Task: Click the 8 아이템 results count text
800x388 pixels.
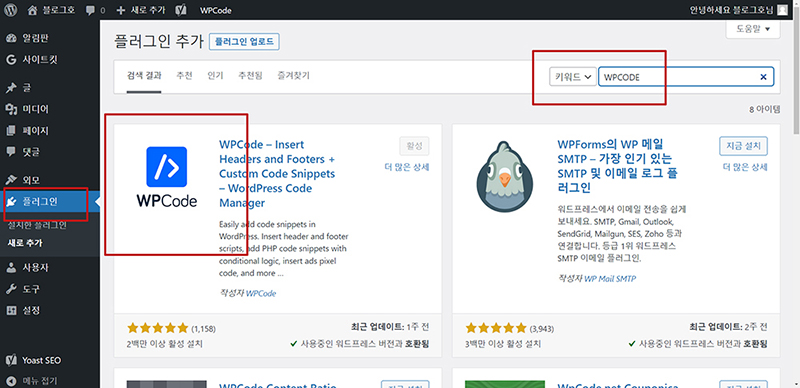Action: (x=765, y=109)
